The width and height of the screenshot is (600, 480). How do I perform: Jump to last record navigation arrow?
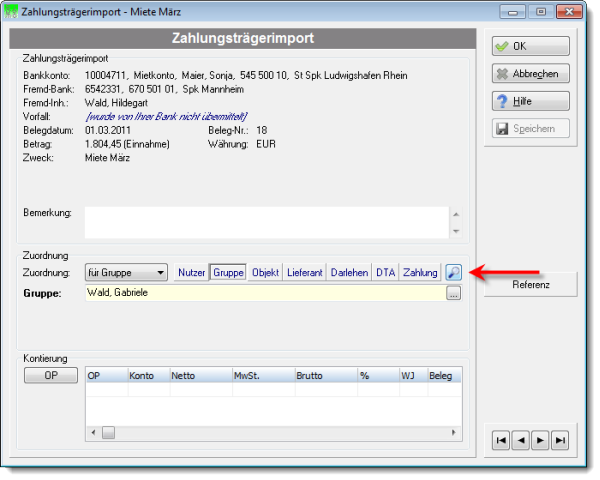coord(560,440)
